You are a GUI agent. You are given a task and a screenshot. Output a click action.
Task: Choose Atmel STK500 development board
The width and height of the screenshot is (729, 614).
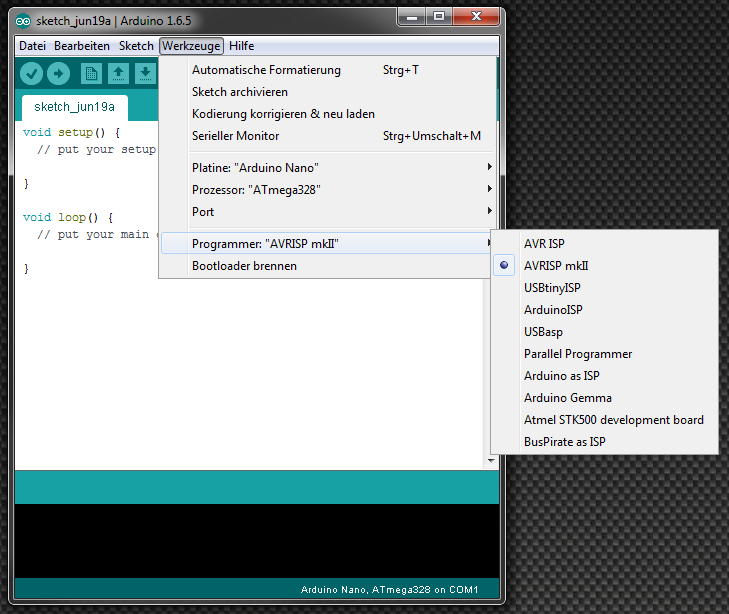point(604,420)
